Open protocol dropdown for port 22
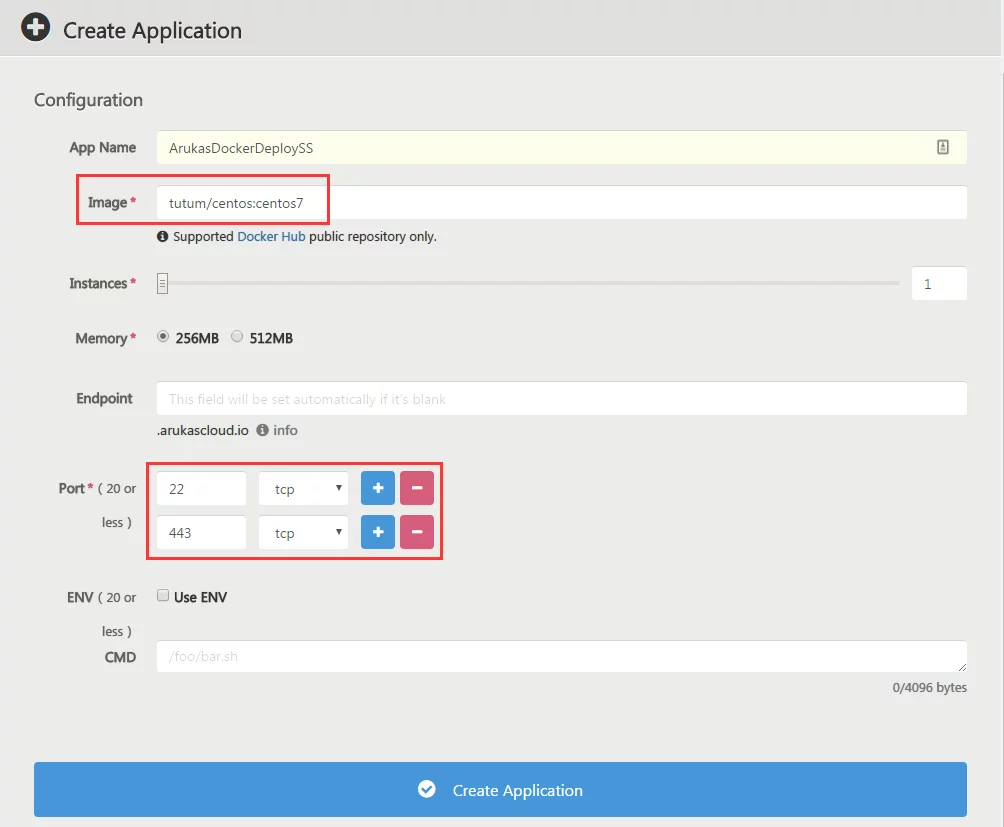 (x=303, y=489)
